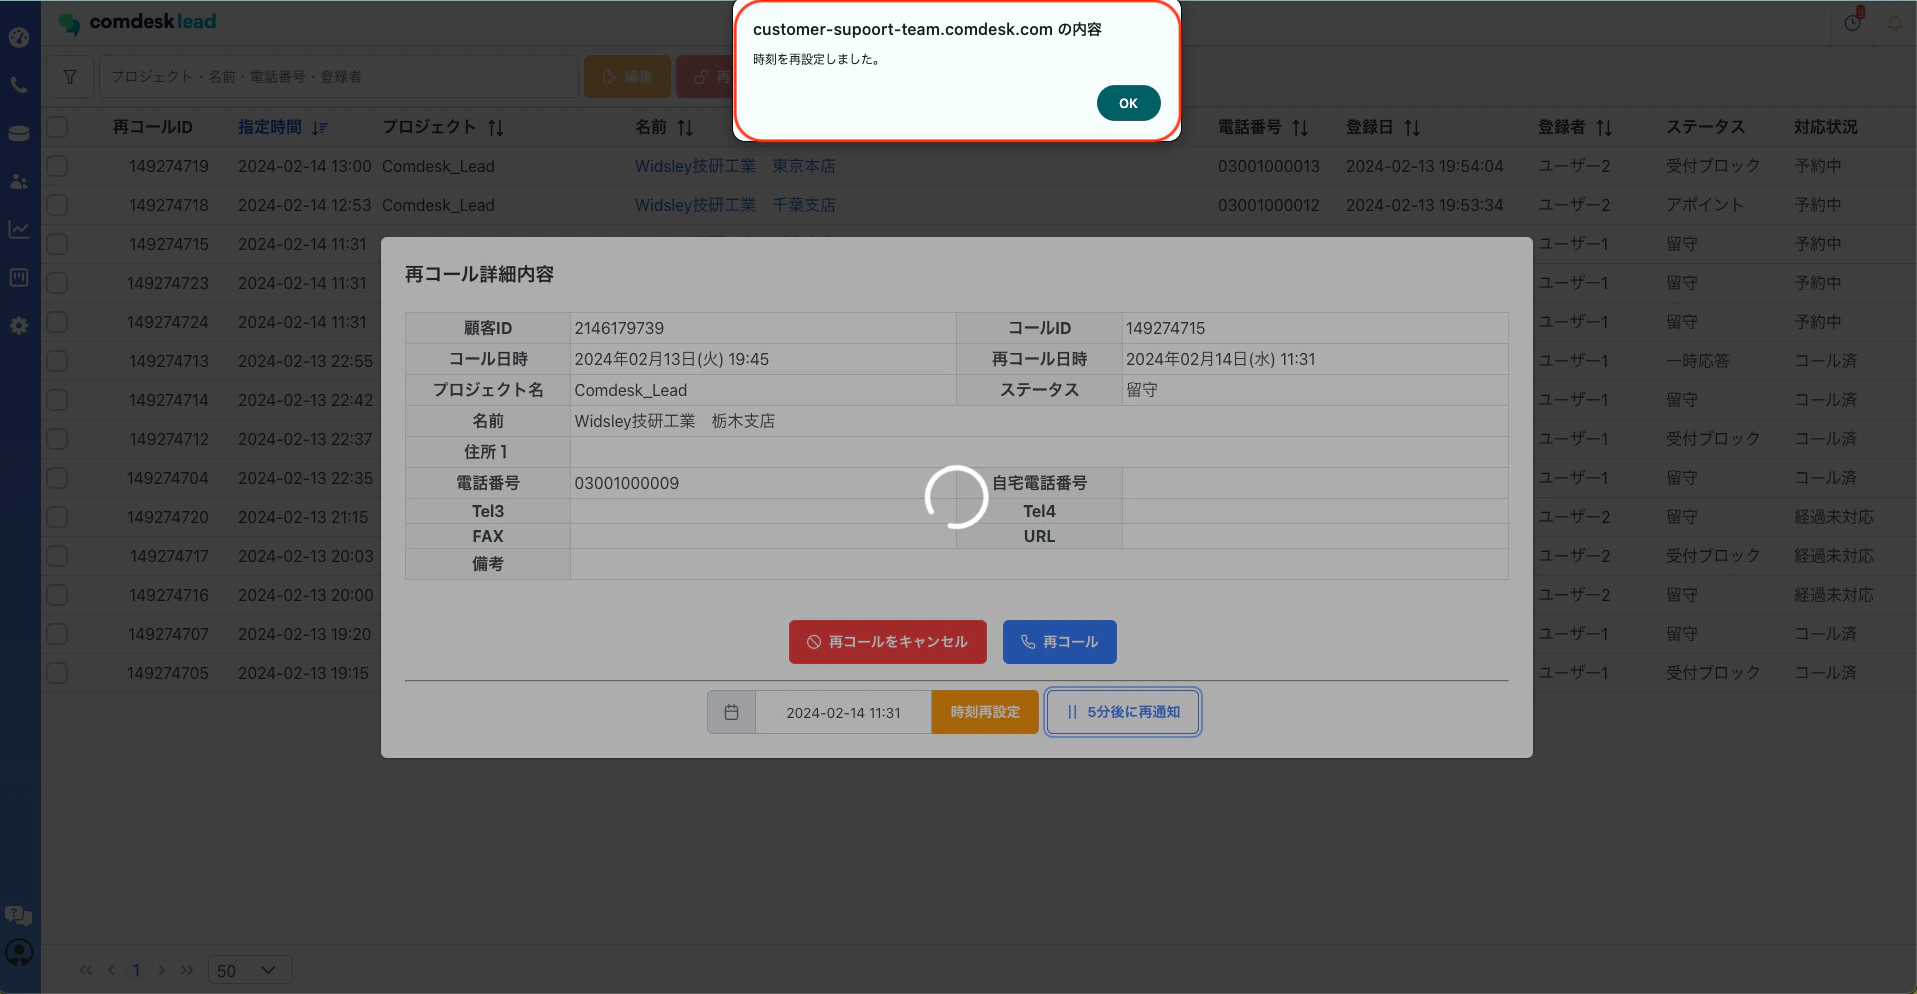This screenshot has width=1917, height=994.
Task: Click OK in the alert dialog
Action: [x=1128, y=103]
